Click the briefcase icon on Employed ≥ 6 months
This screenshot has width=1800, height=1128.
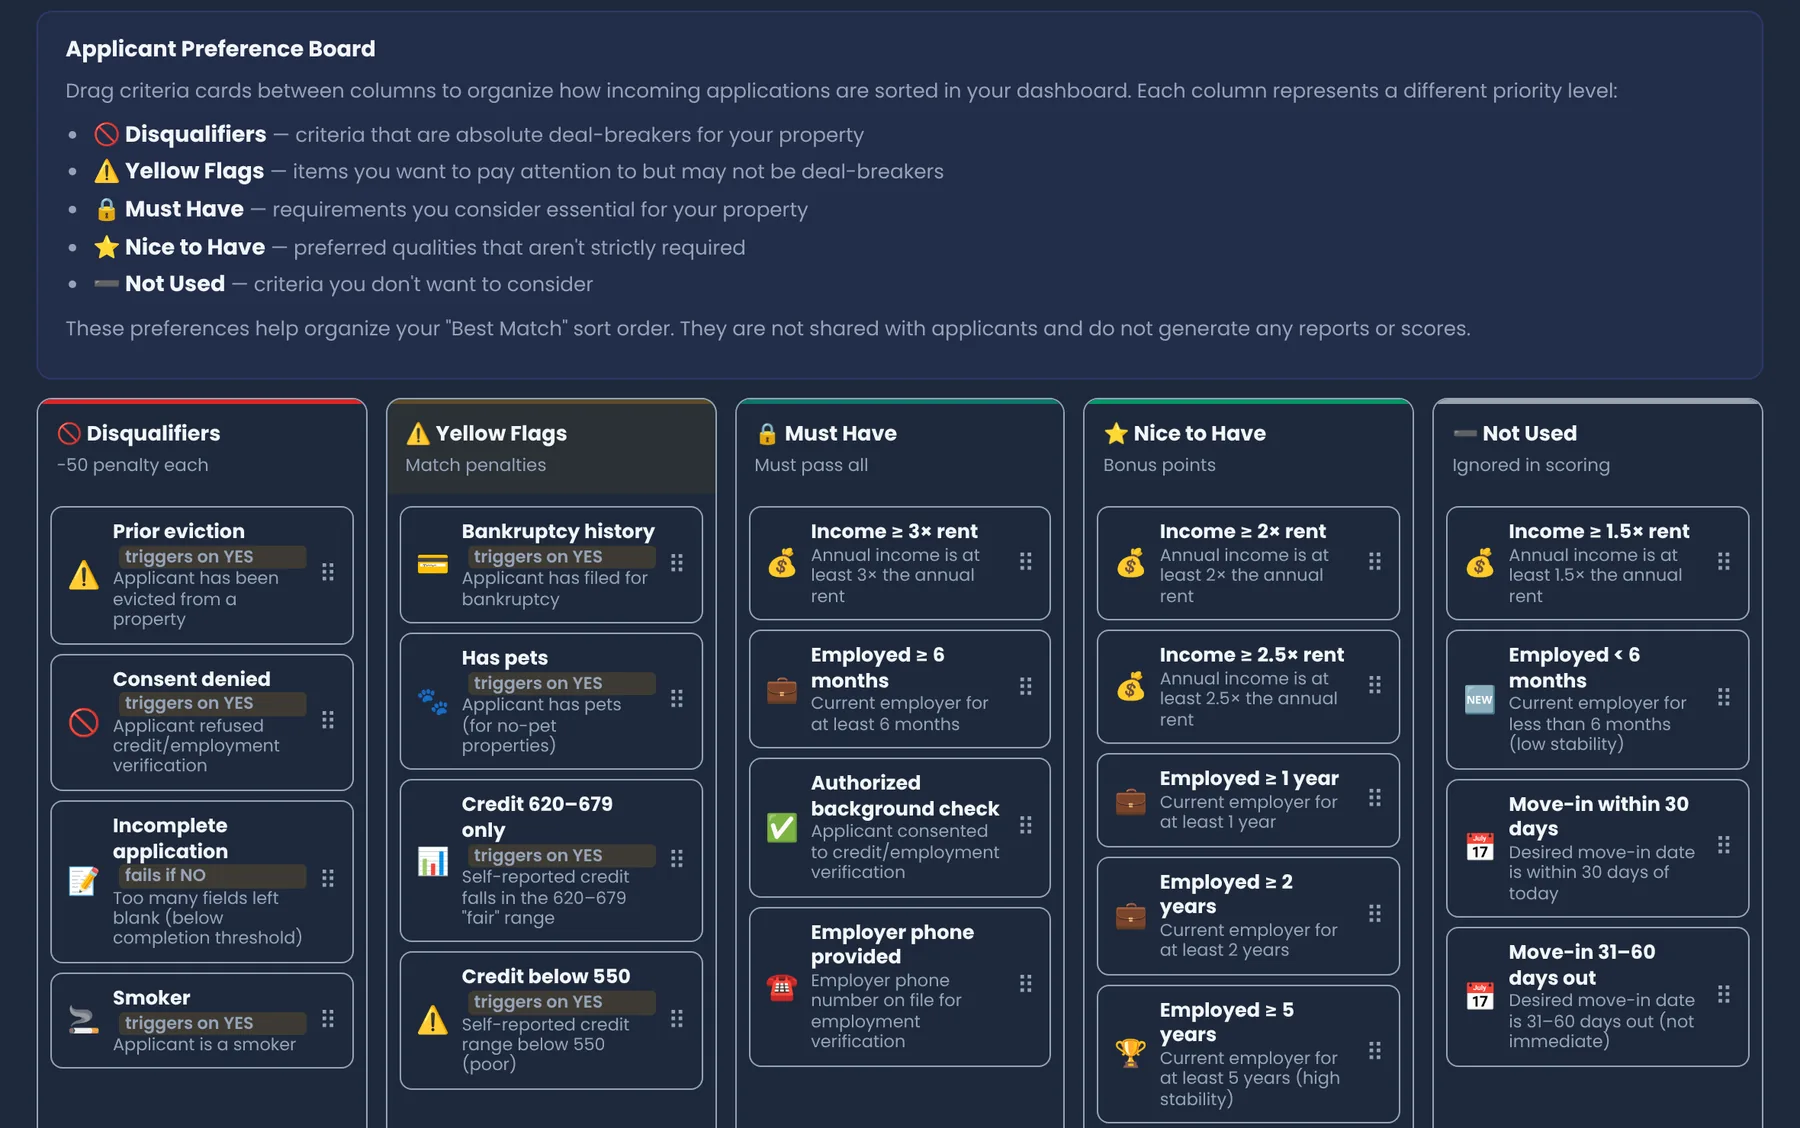click(x=782, y=689)
